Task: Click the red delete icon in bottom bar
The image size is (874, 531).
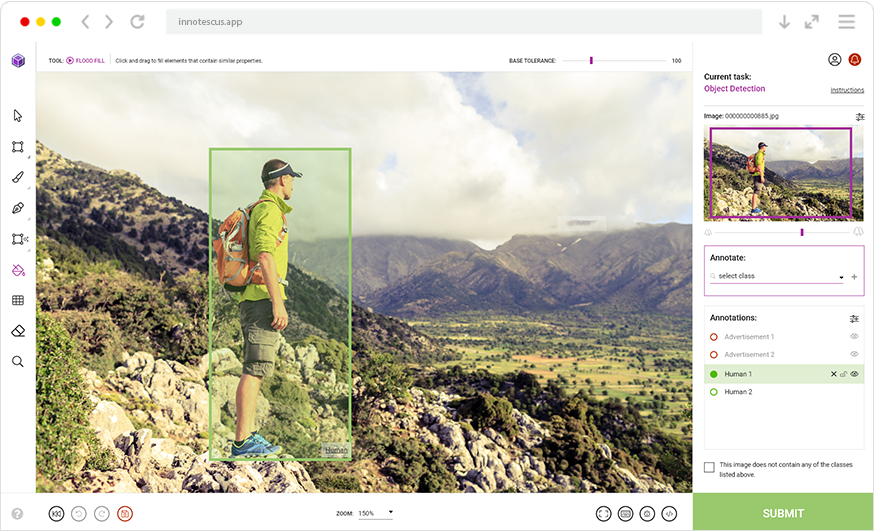Action: pos(125,513)
